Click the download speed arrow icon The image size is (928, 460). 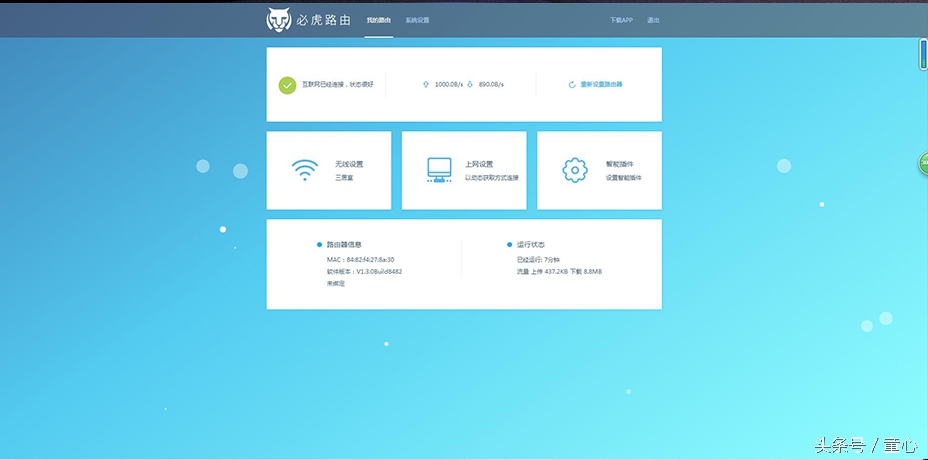pyautogui.click(x=470, y=85)
